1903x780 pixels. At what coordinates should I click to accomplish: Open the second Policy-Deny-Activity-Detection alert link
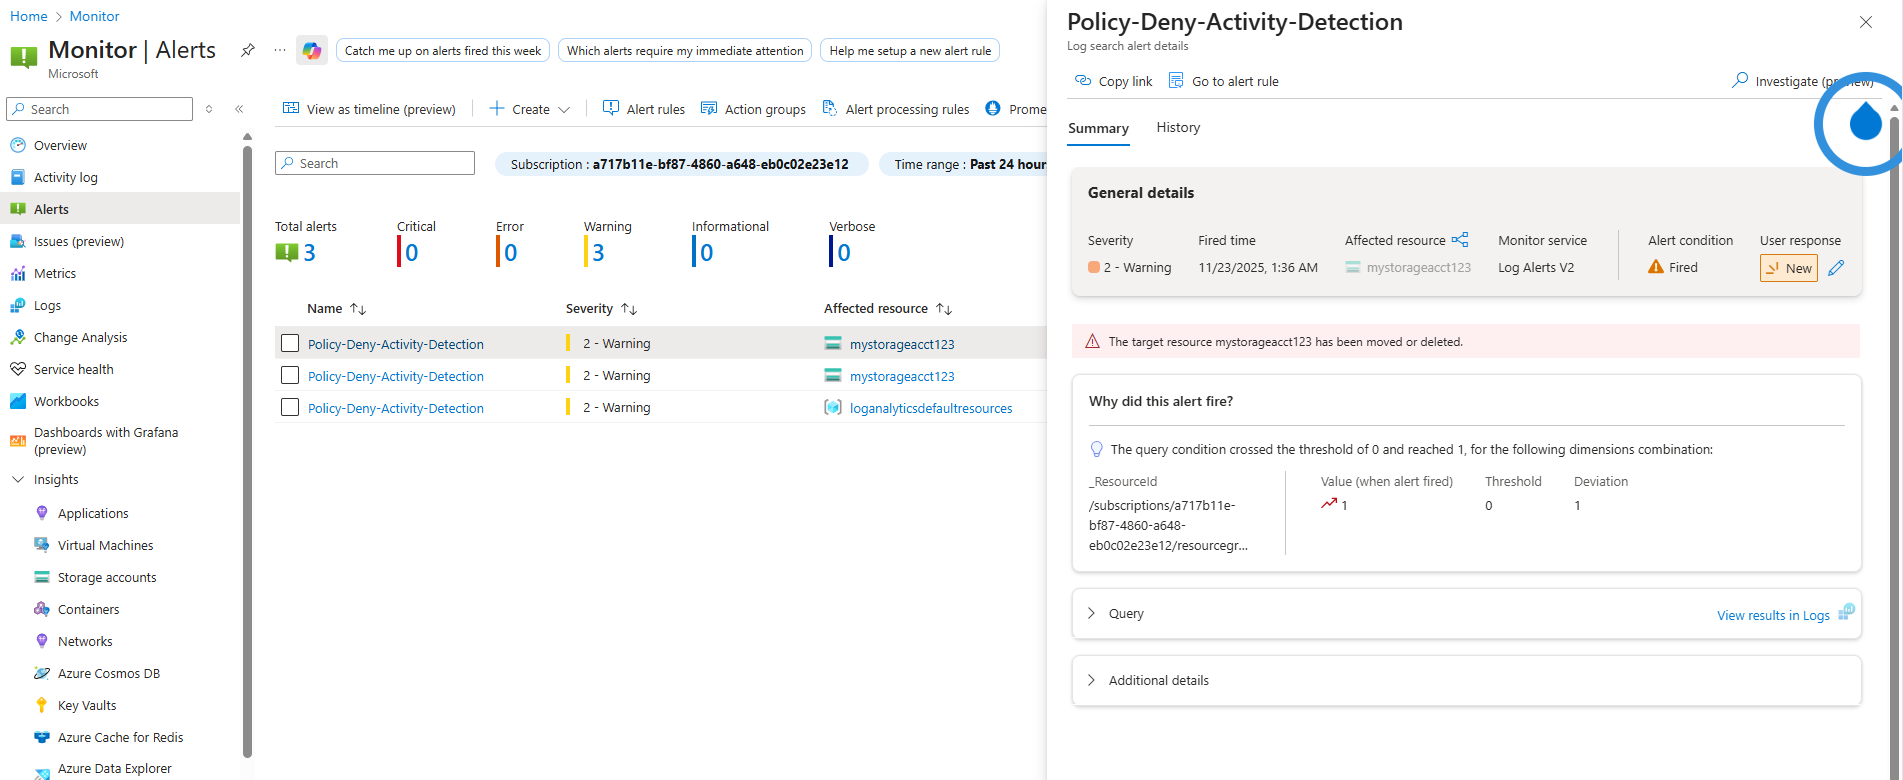(x=396, y=376)
